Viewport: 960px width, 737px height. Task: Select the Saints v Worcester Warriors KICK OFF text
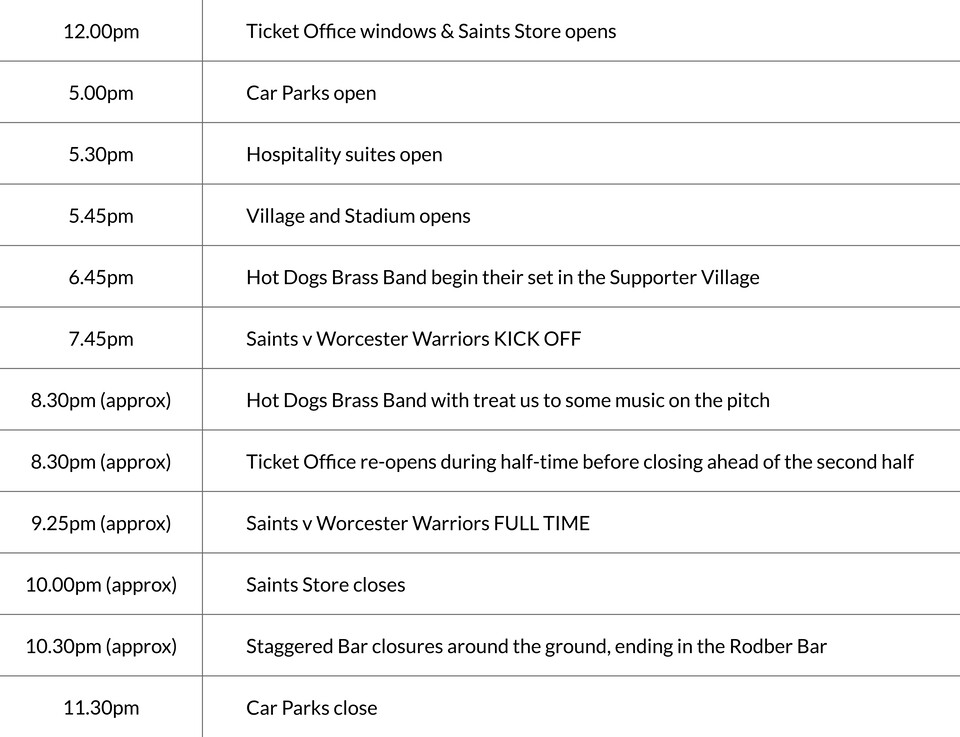point(413,339)
